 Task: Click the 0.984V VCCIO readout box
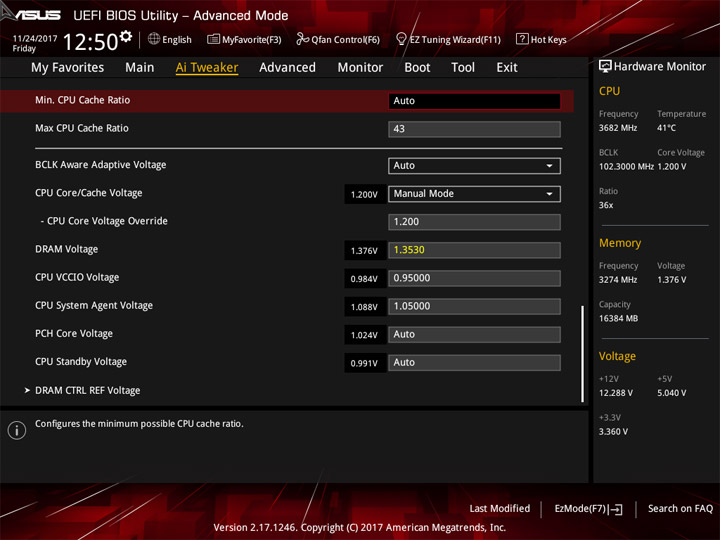(x=365, y=279)
